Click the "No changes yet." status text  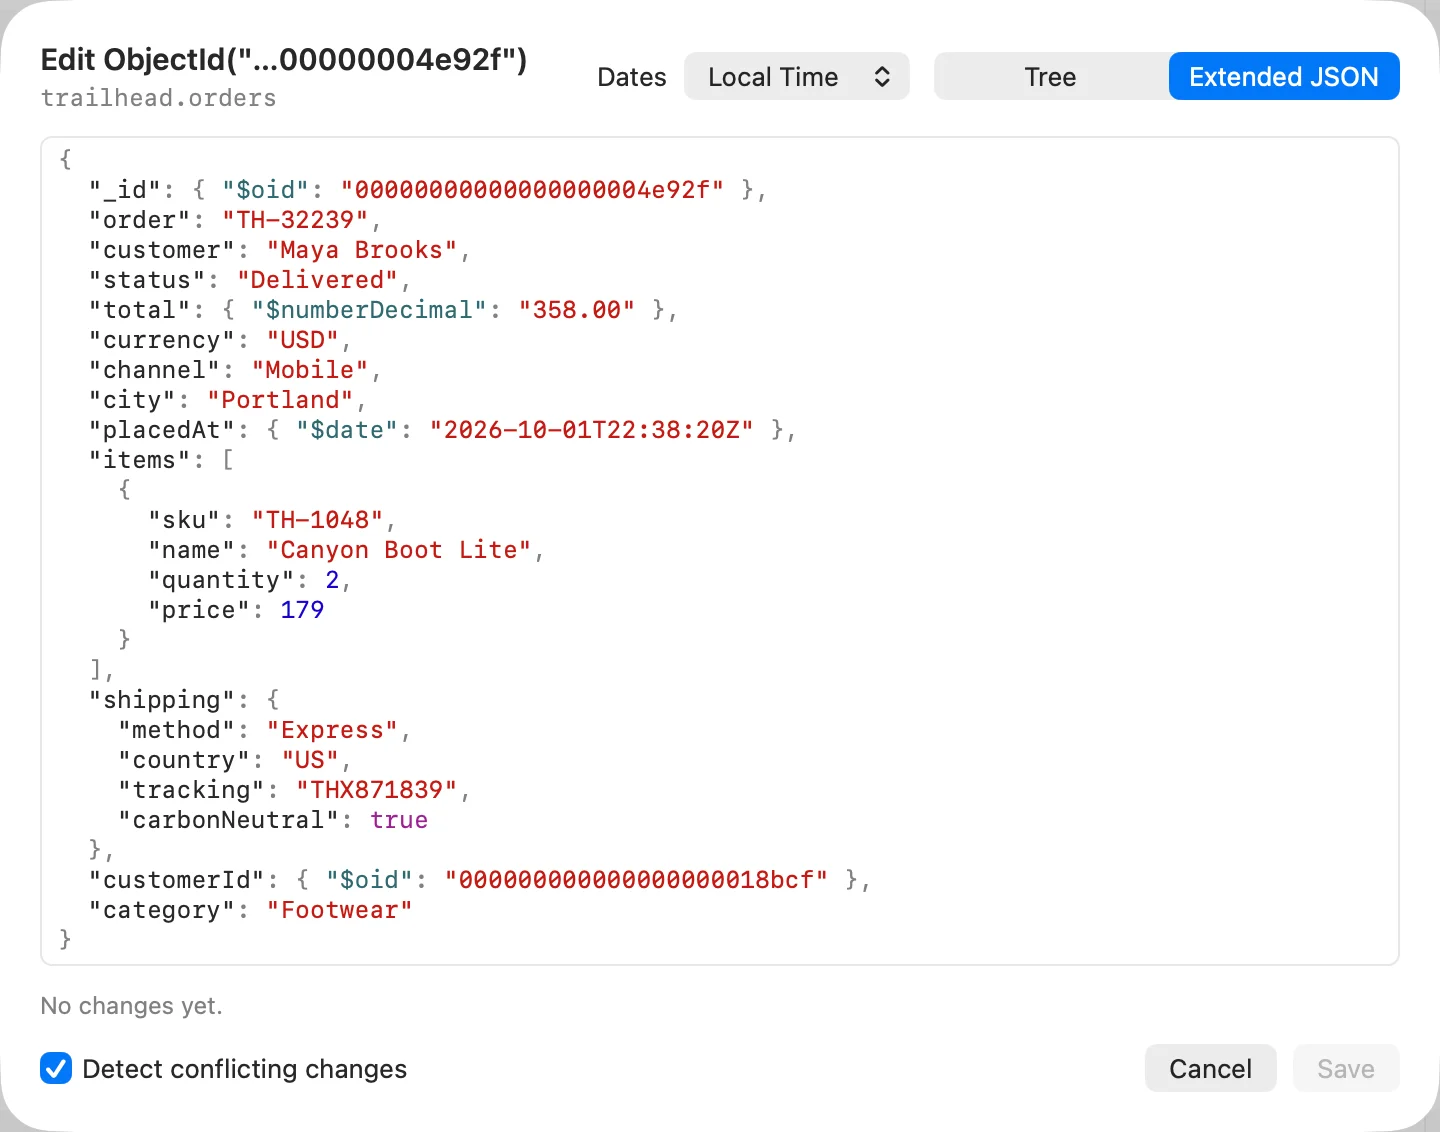(131, 1006)
